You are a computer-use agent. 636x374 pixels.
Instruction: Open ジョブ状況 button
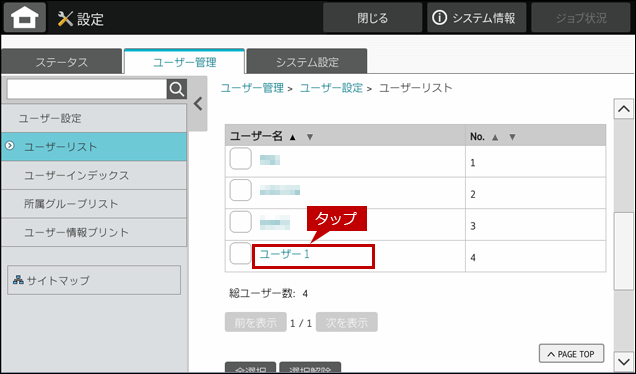tap(581, 18)
